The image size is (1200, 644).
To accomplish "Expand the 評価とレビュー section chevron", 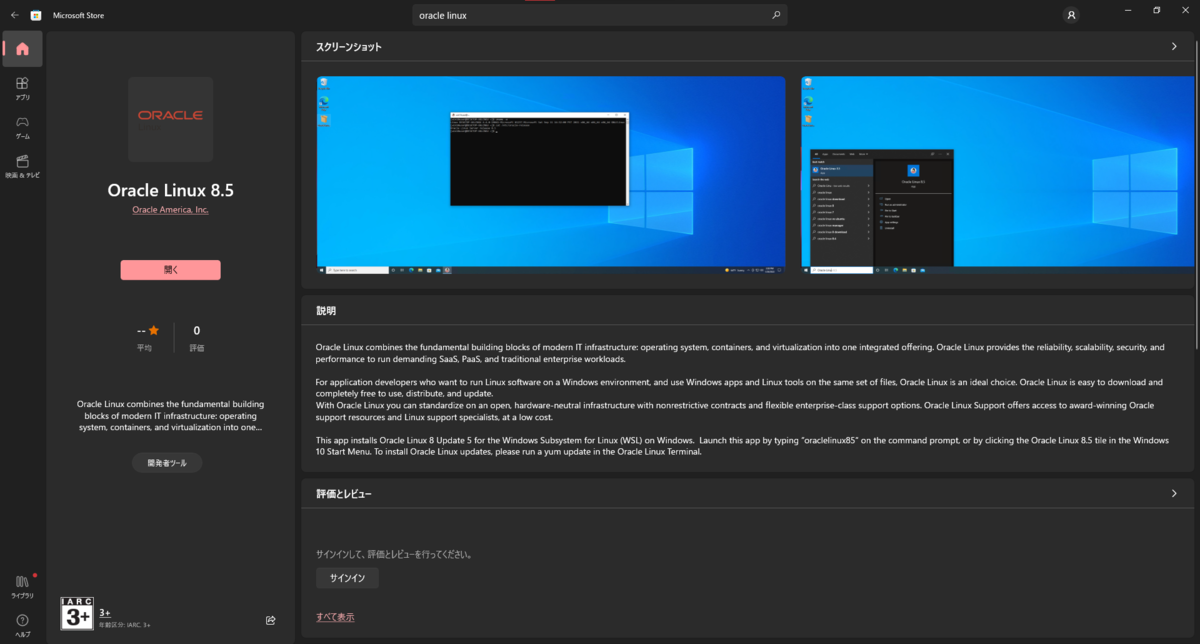I will 1175,494.
